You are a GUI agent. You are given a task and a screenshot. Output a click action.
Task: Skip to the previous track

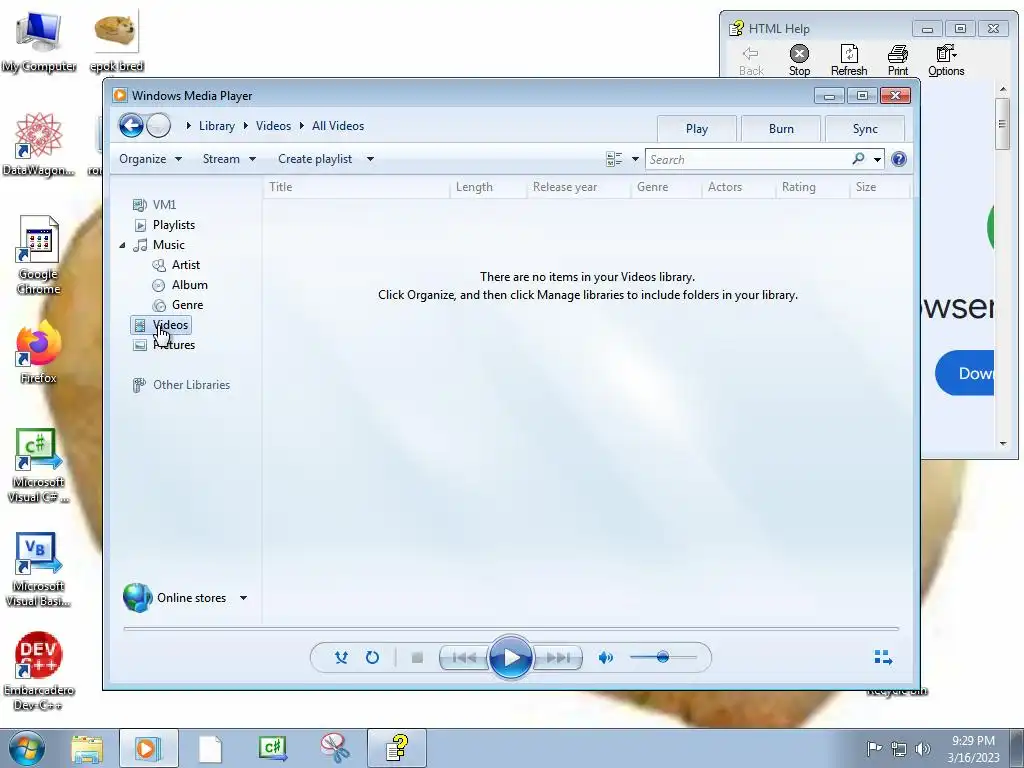(464, 658)
